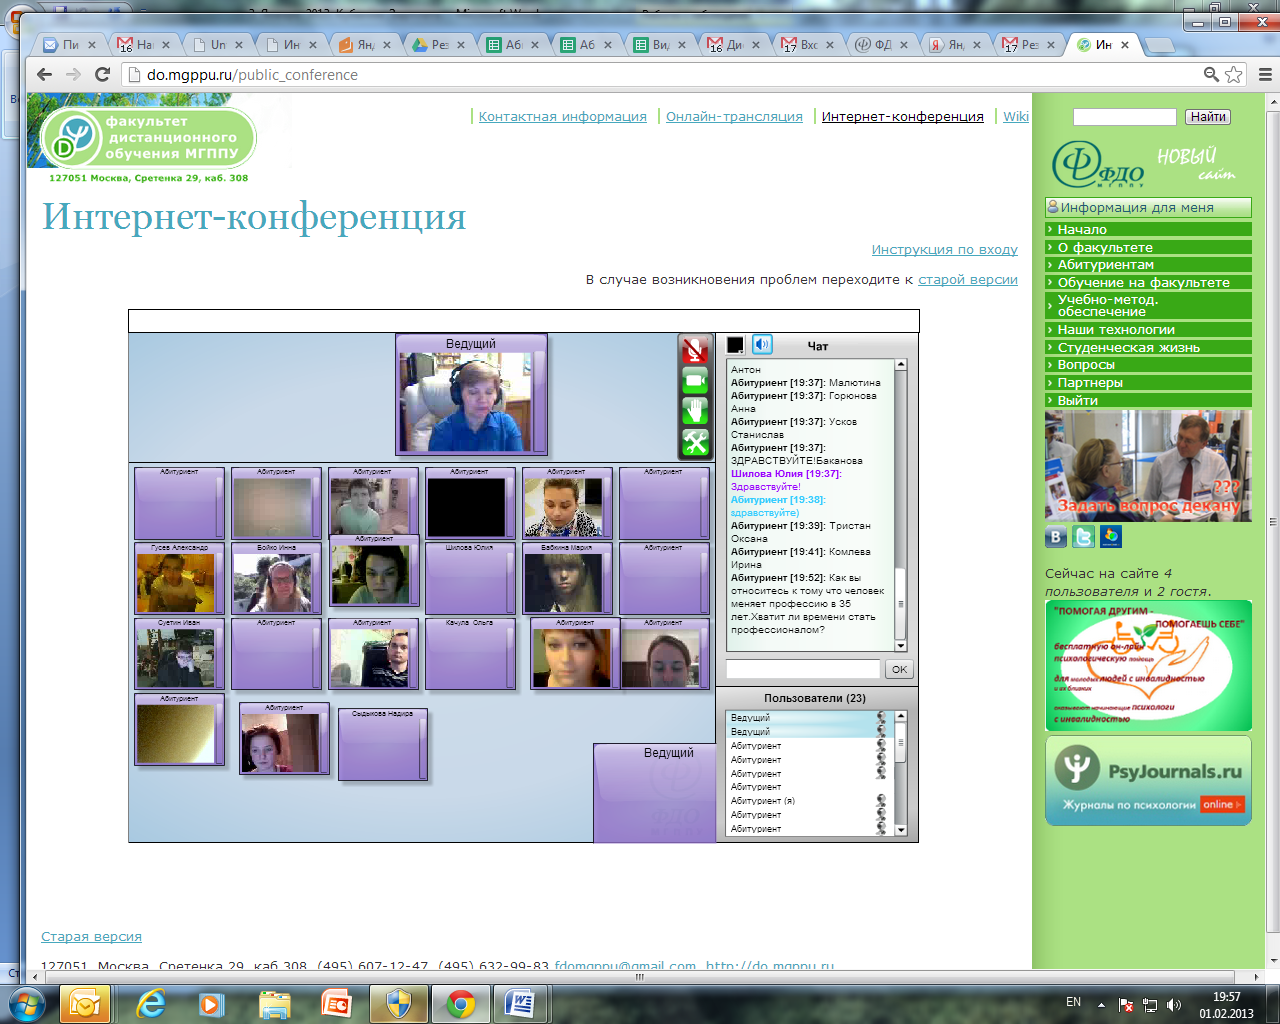Pick chat text color black swatch
This screenshot has height=1024, width=1280.
point(735,345)
